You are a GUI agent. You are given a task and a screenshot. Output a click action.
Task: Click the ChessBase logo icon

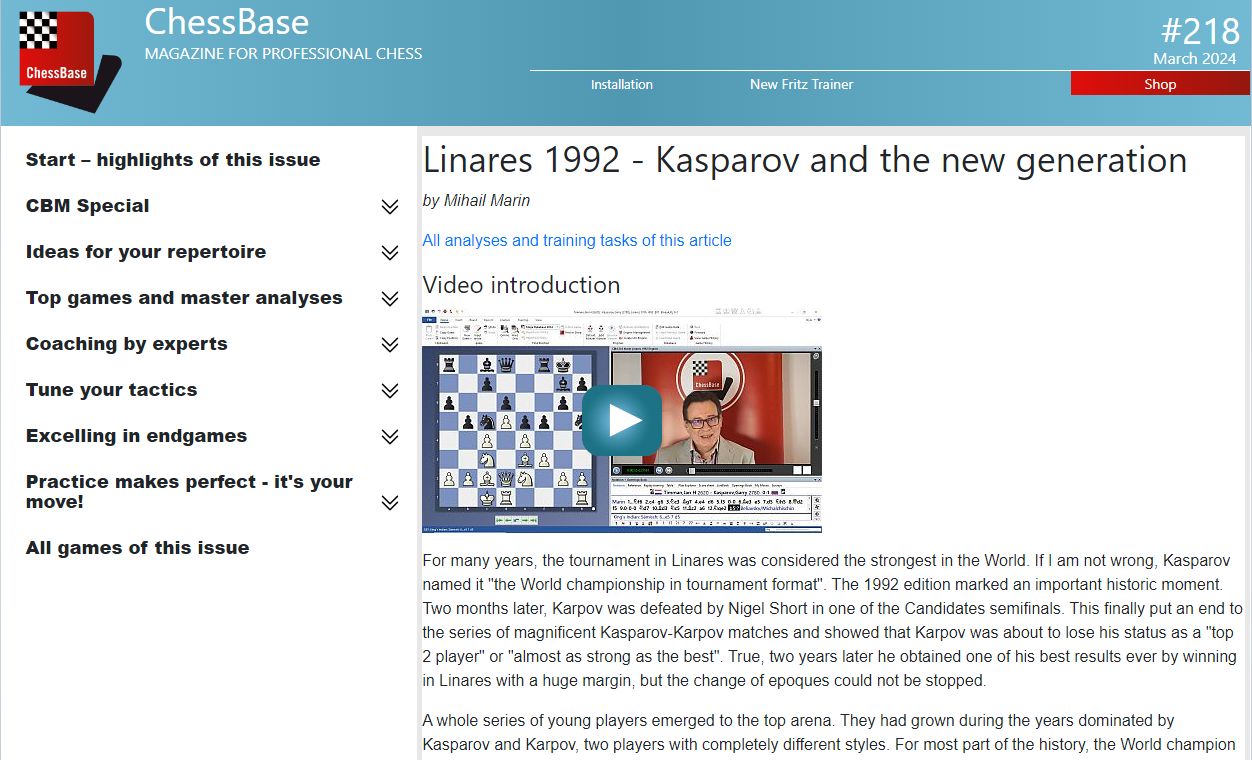point(69,60)
